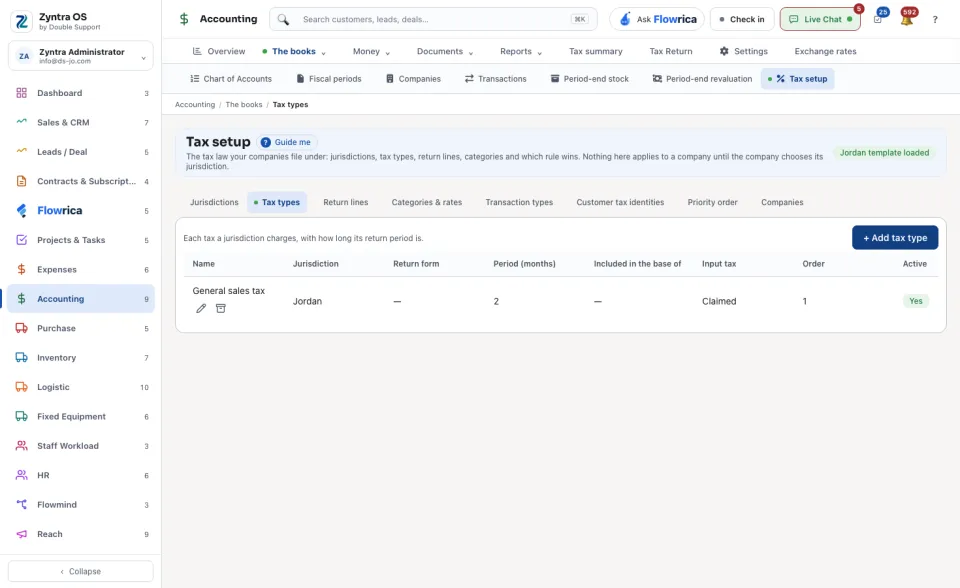Open Tax summary

pyautogui.click(x=596, y=51)
